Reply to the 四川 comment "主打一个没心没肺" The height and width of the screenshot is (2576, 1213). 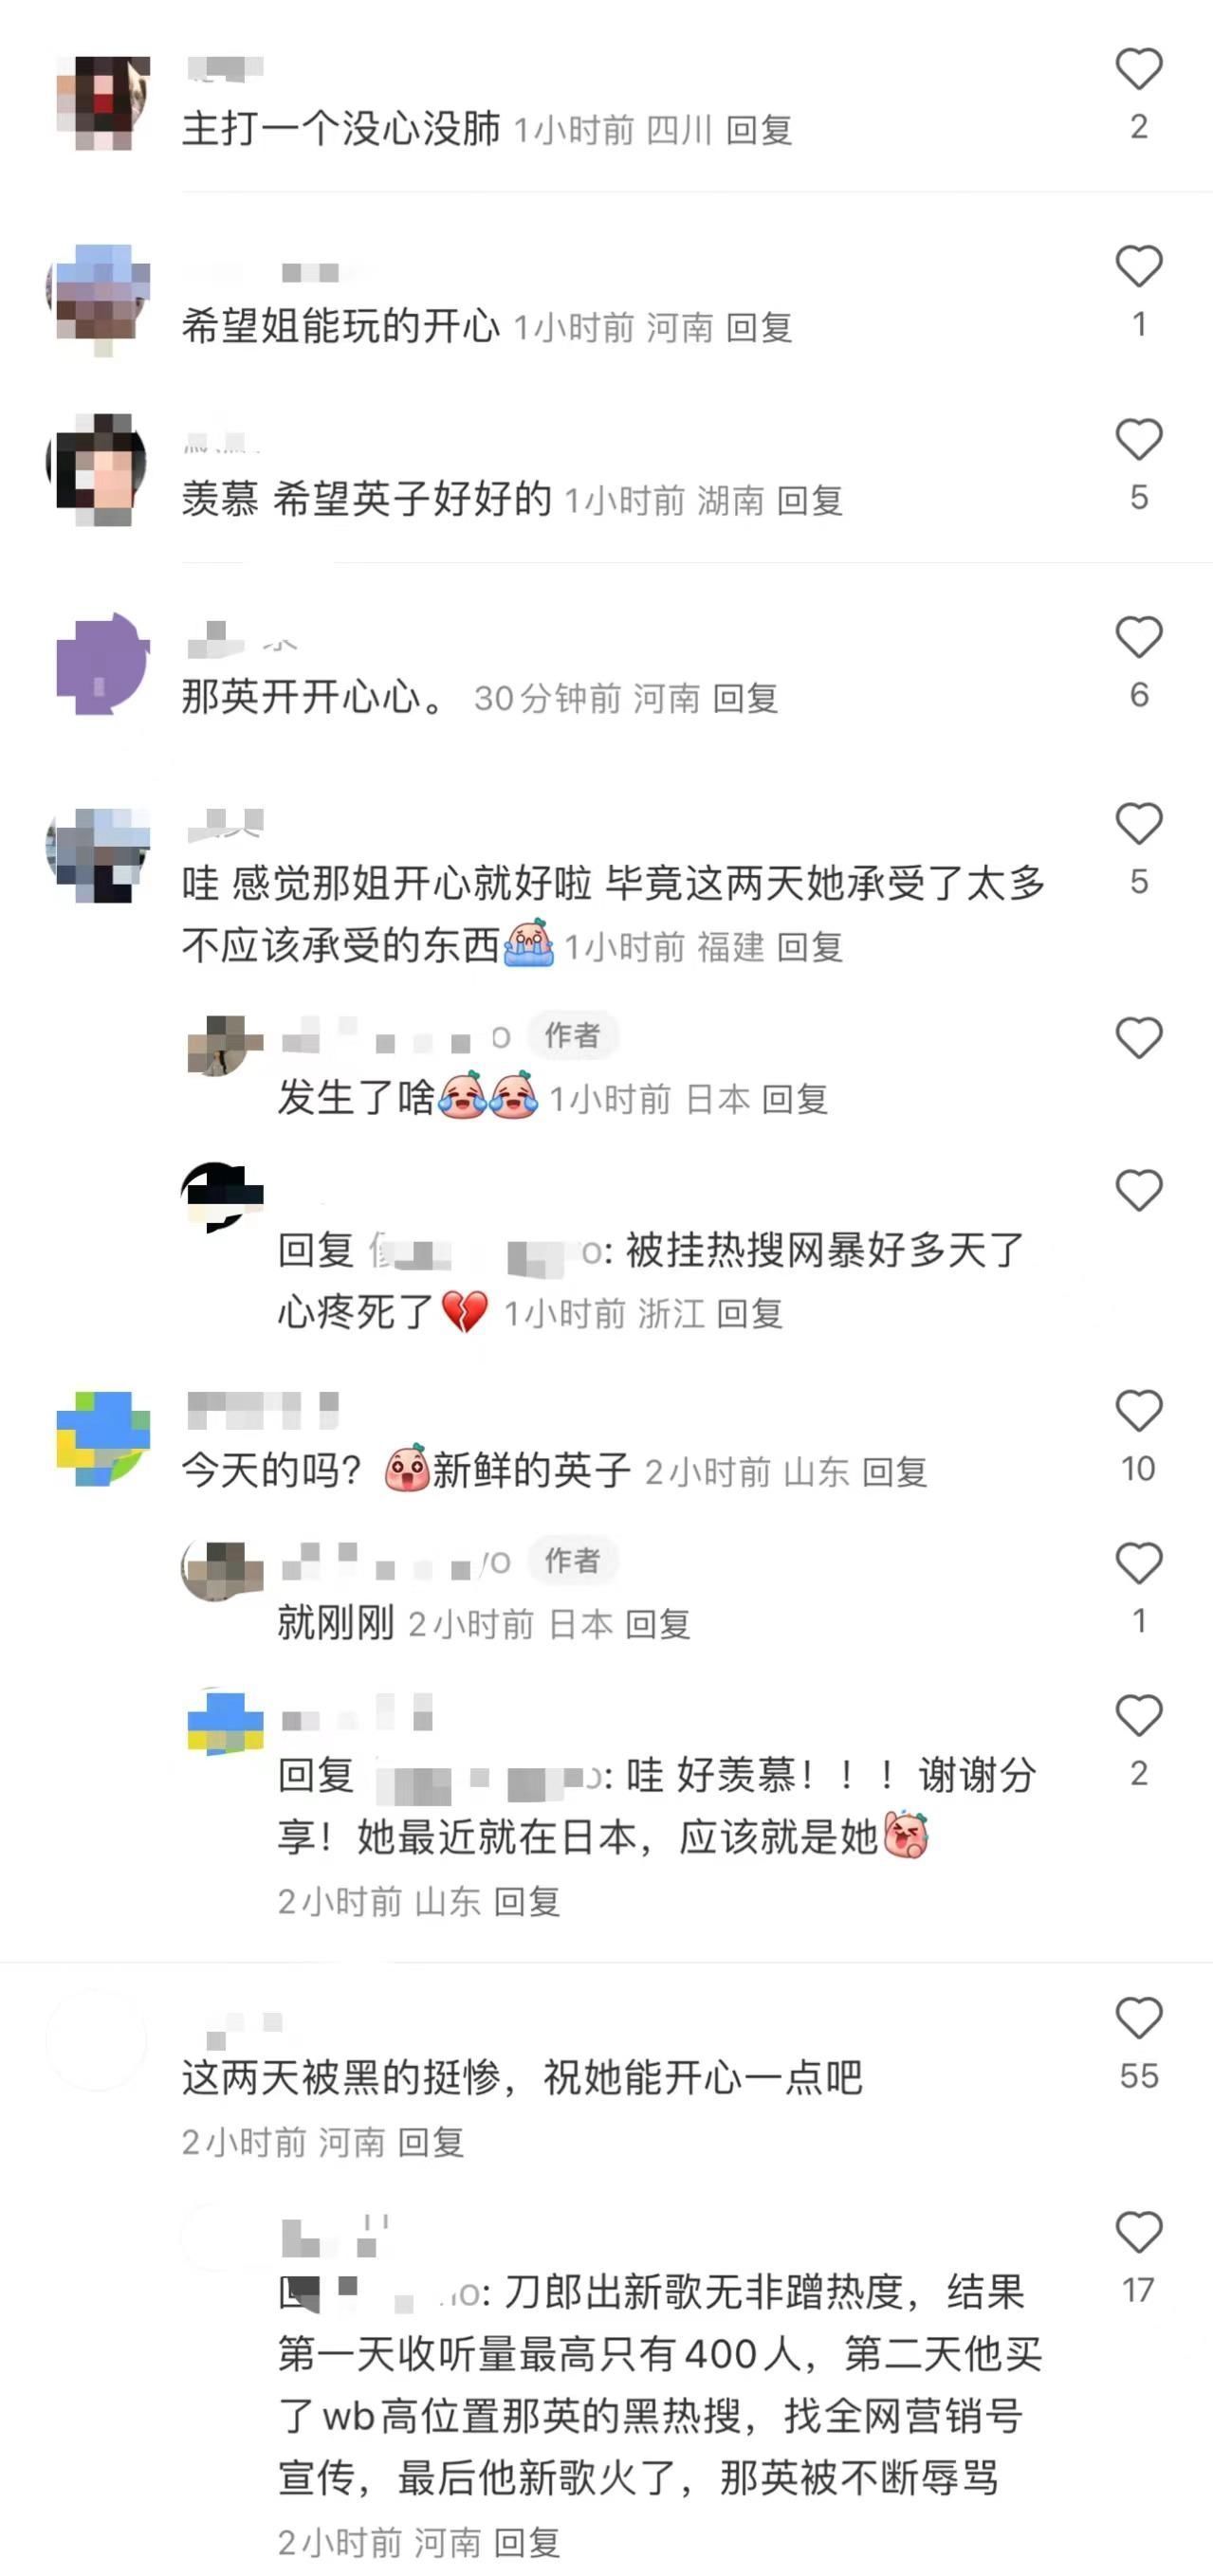click(759, 130)
